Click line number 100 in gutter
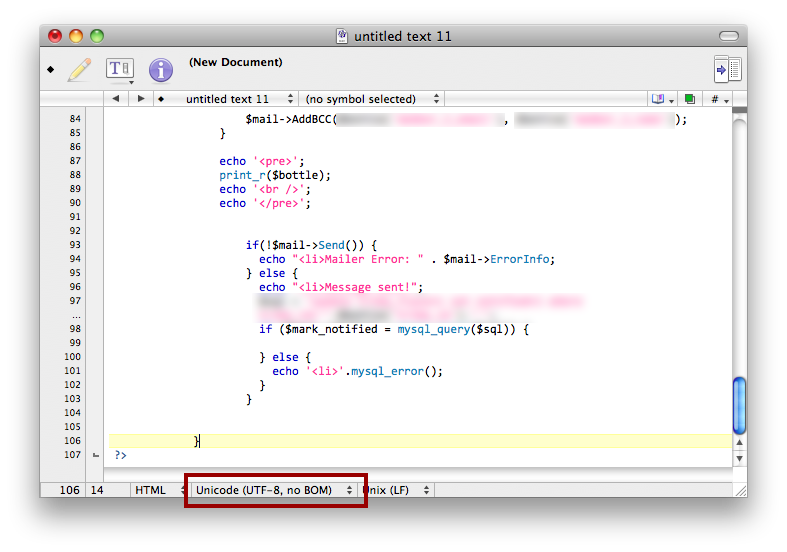The image size is (787, 552). click(x=72, y=356)
